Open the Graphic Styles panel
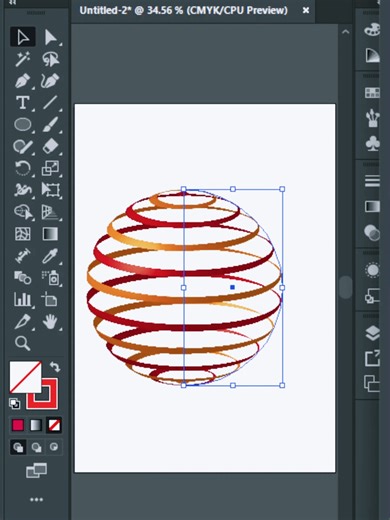The width and height of the screenshot is (390, 520). pos(372,296)
